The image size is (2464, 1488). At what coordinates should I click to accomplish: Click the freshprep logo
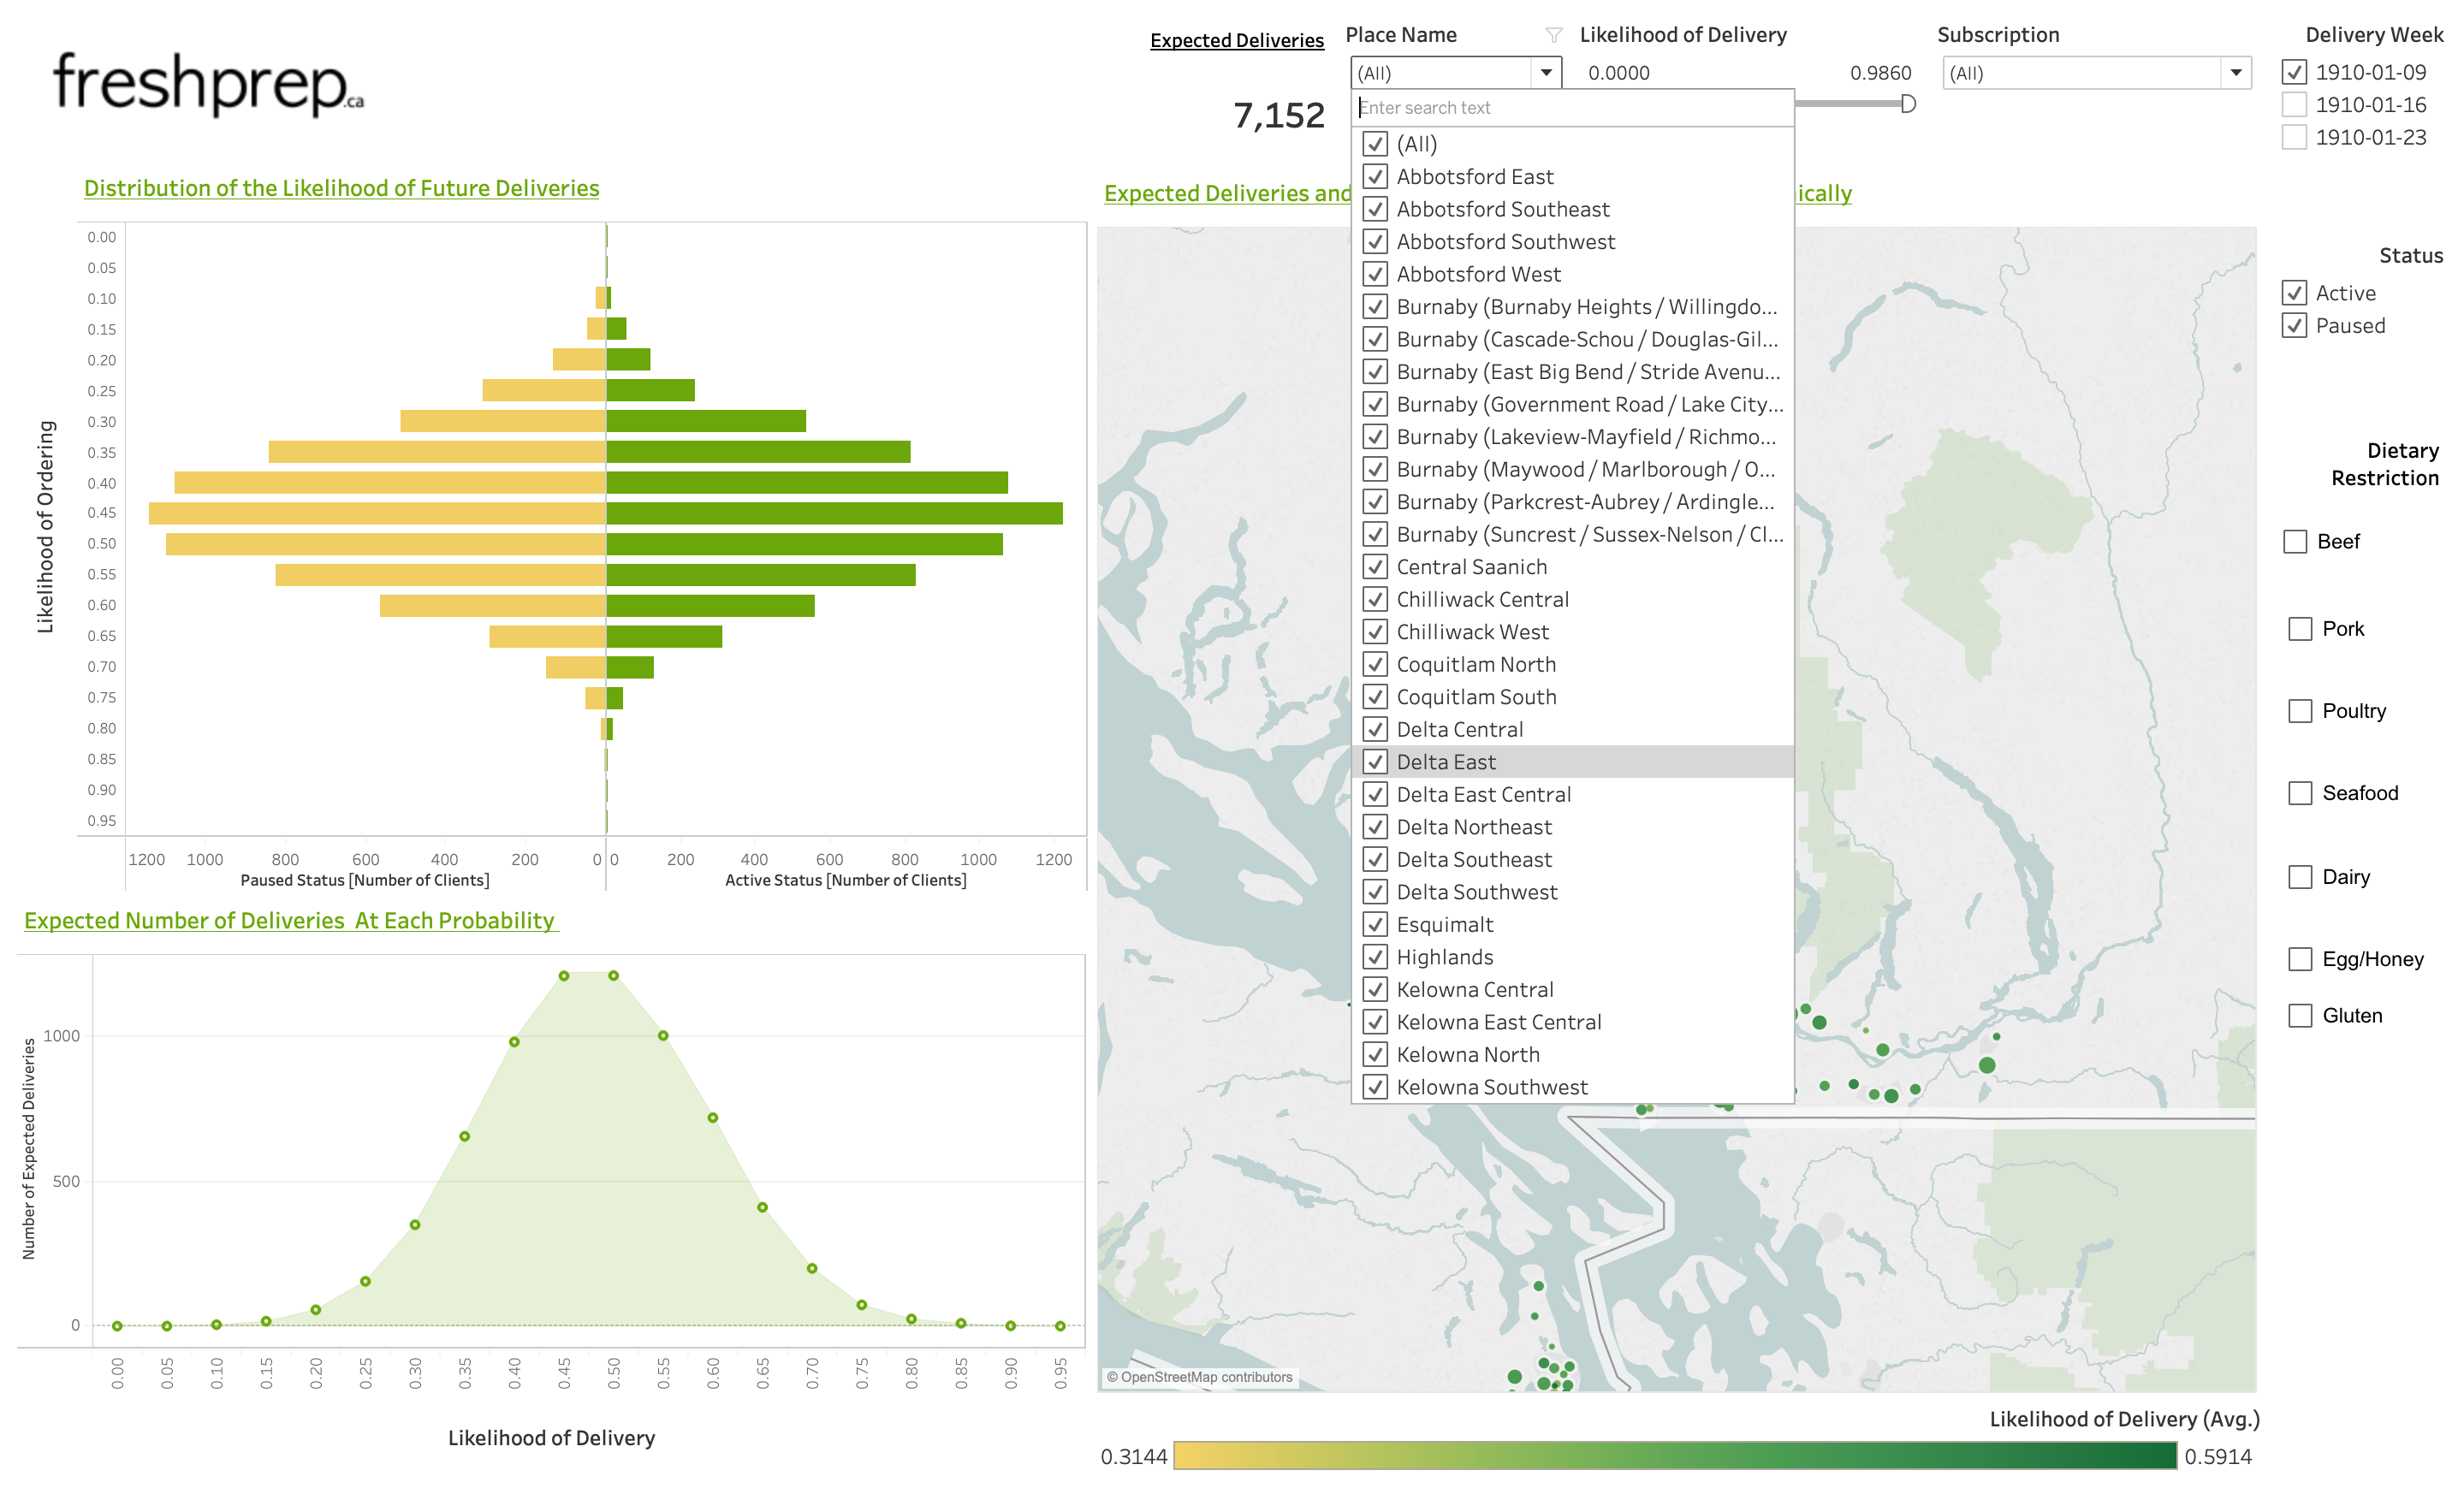click(x=208, y=85)
